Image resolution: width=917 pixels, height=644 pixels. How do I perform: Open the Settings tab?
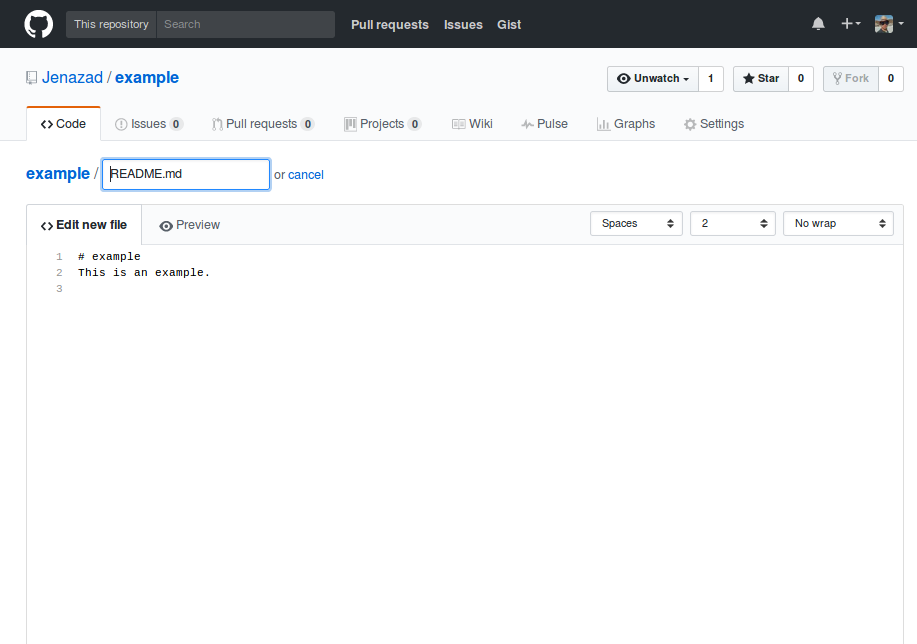[714, 124]
